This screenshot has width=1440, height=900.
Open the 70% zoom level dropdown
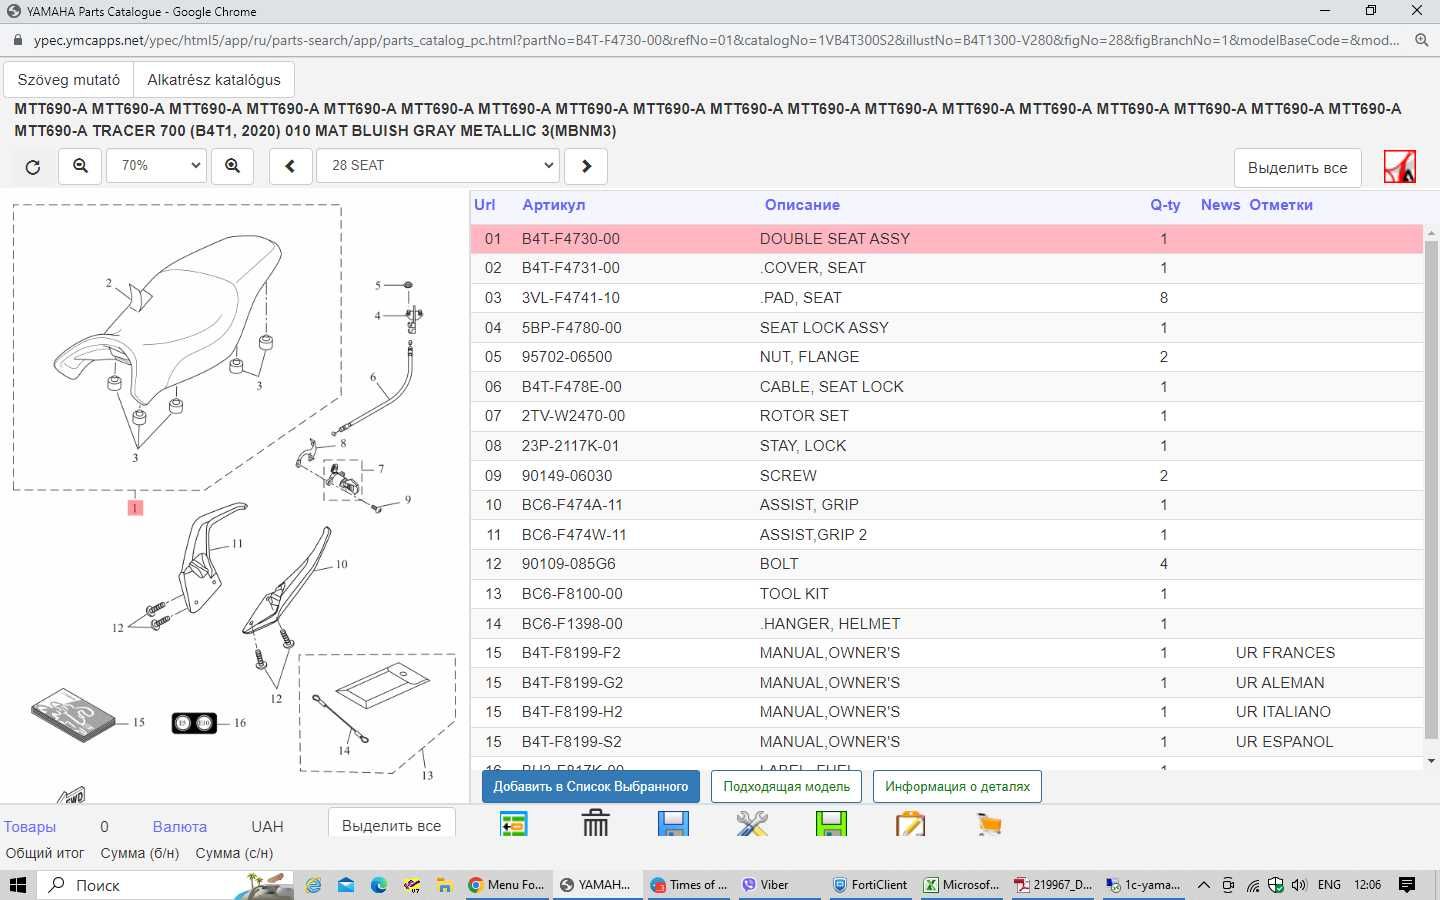[157, 166]
